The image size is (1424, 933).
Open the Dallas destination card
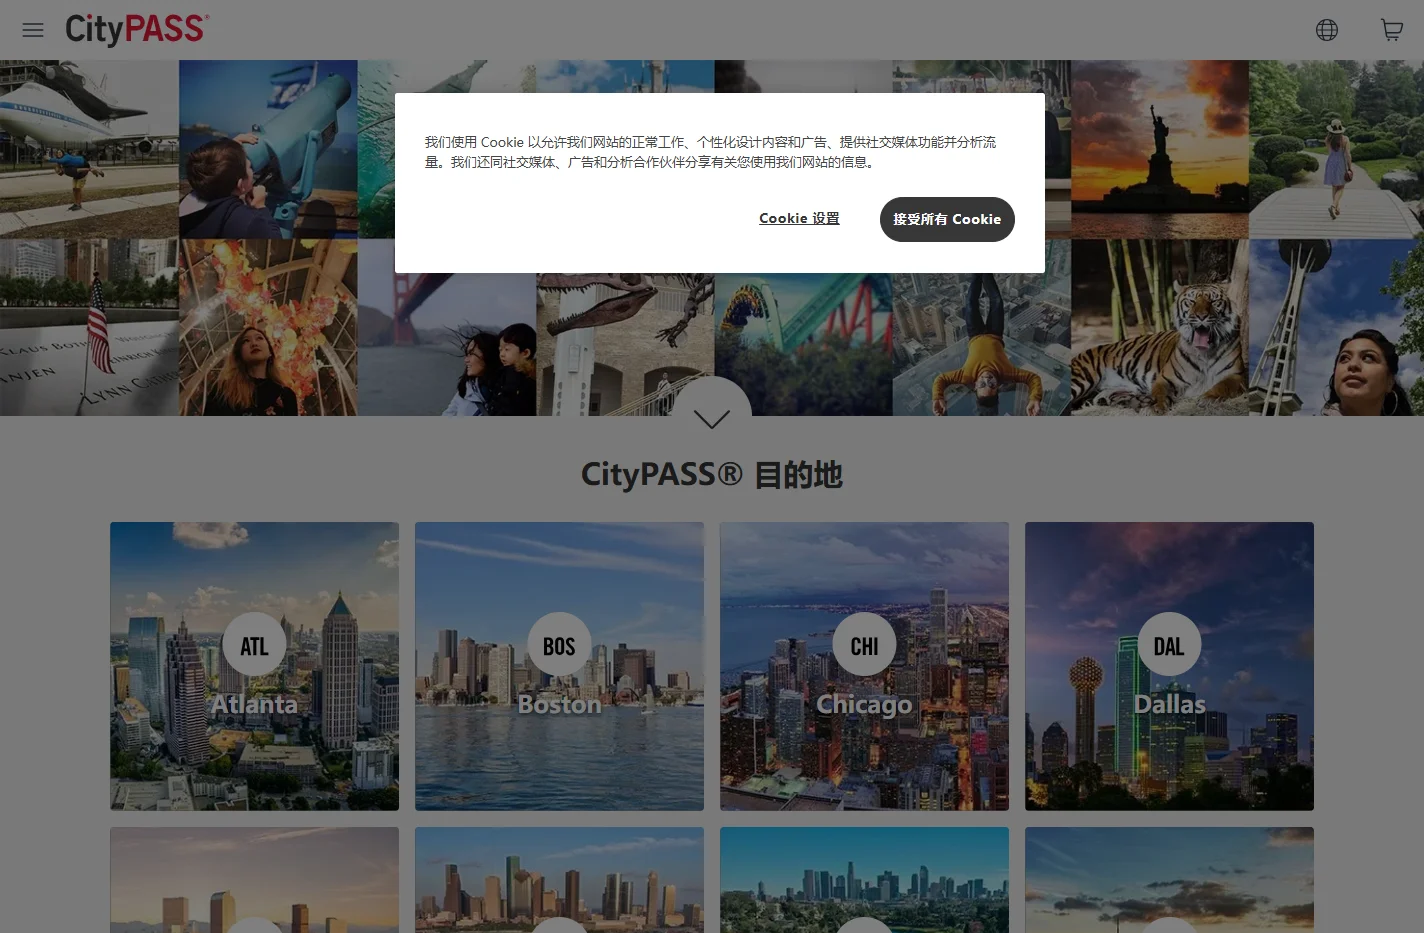pyautogui.click(x=1169, y=666)
